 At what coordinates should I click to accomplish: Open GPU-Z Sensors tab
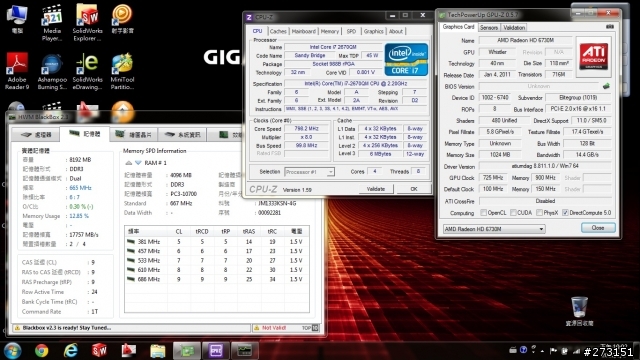489,27
